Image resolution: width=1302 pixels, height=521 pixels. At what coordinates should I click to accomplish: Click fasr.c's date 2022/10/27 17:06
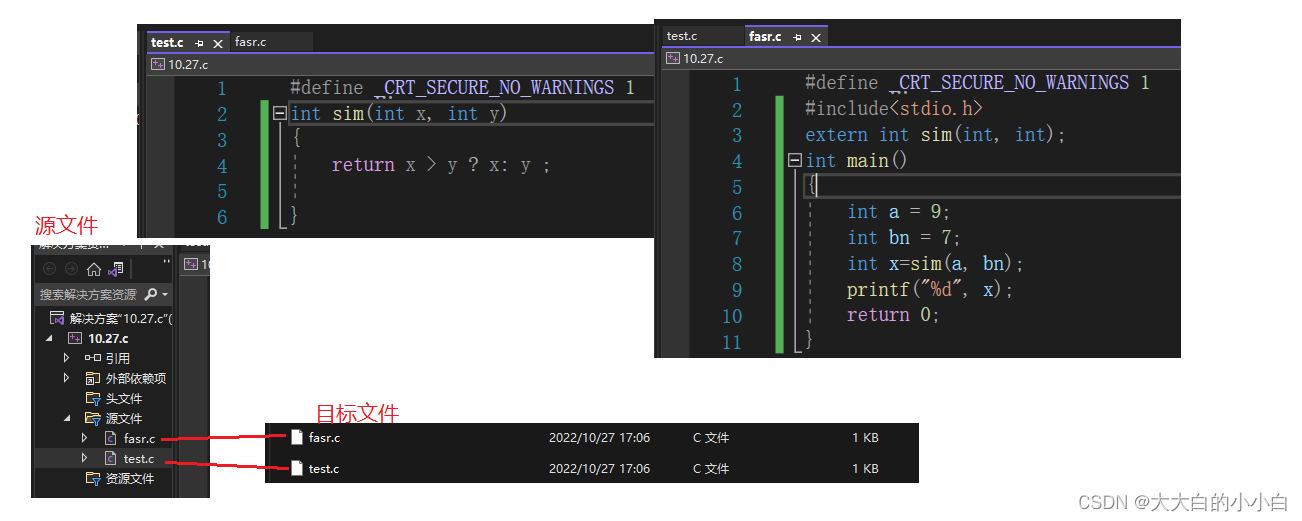coord(599,437)
